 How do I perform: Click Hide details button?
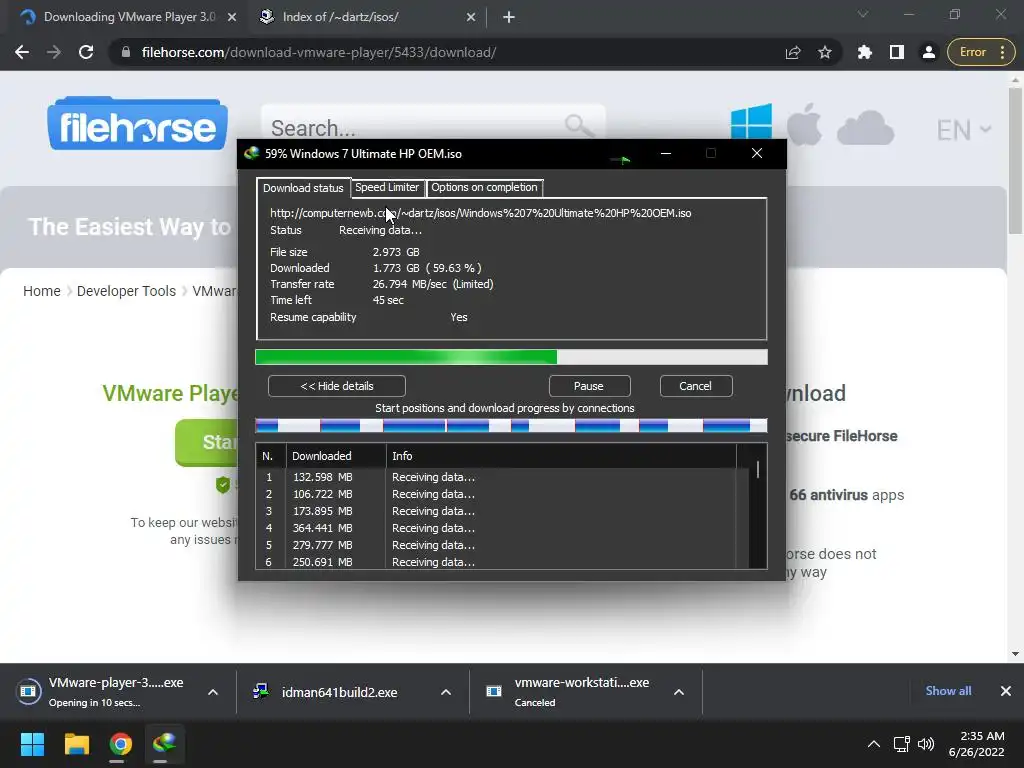pos(336,386)
